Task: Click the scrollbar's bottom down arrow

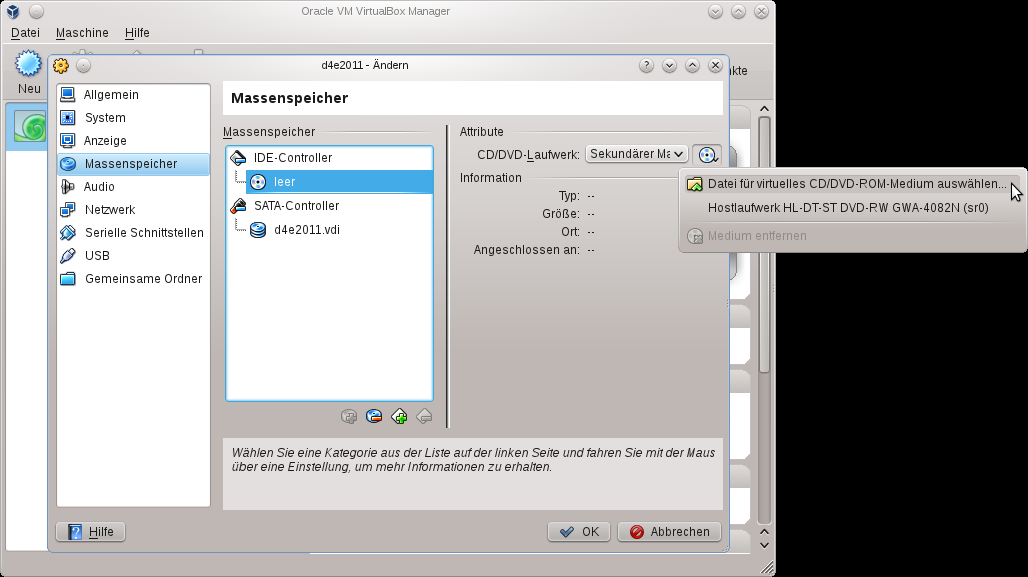Action: (x=764, y=546)
